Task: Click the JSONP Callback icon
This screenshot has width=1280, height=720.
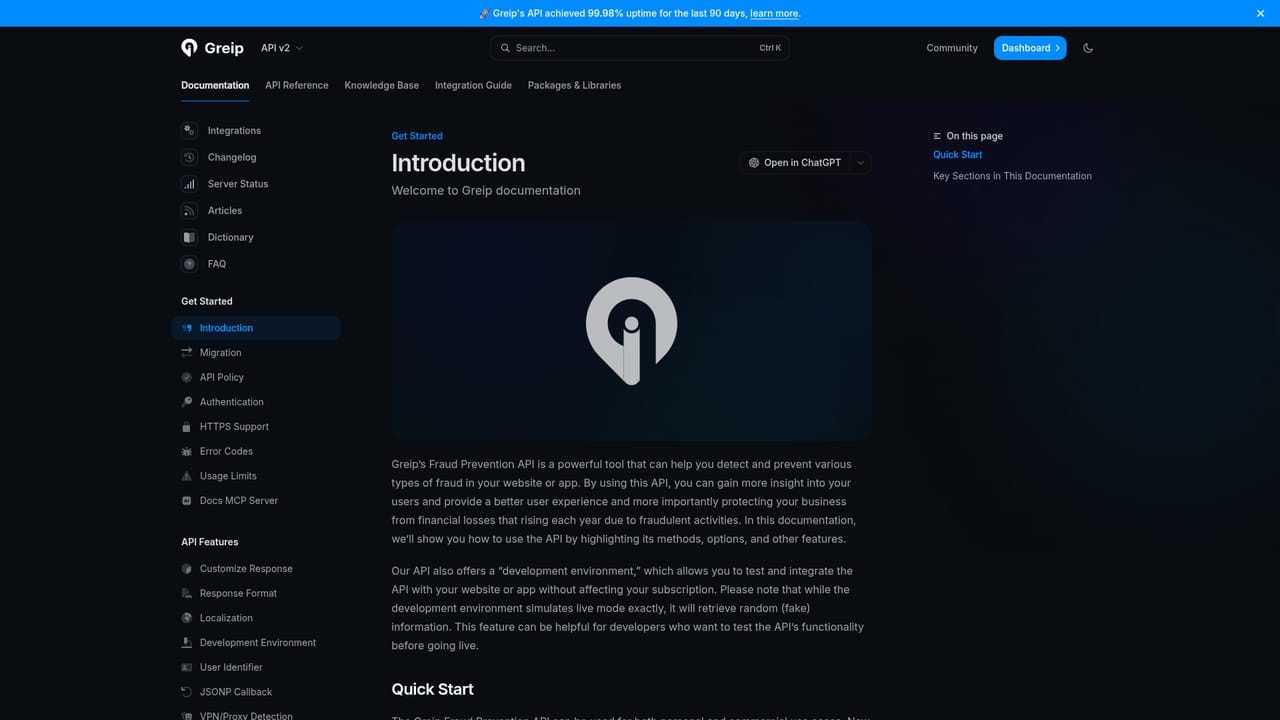Action: [x=187, y=692]
